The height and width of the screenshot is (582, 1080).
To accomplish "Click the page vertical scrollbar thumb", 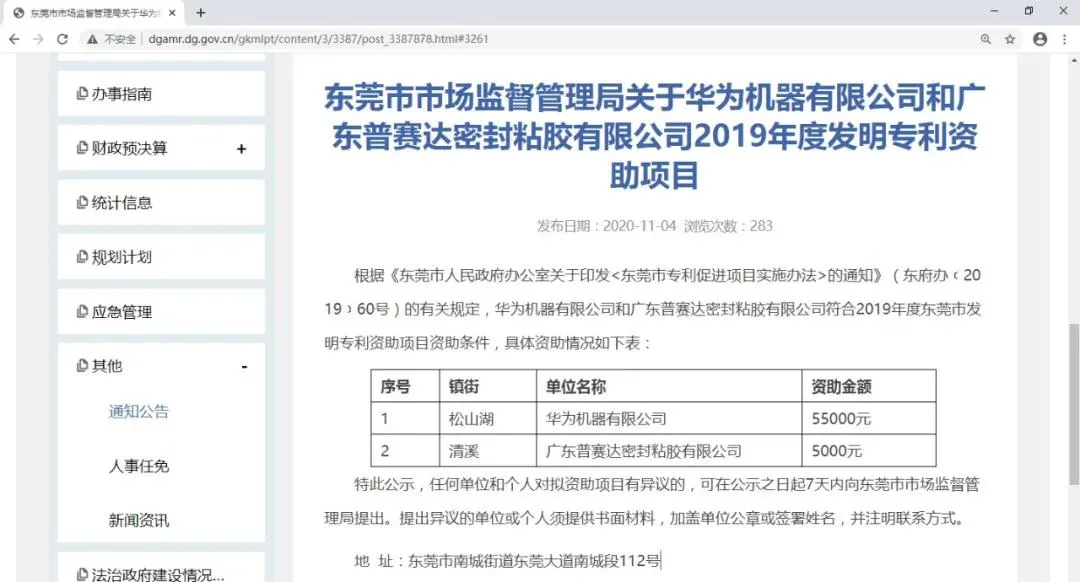I will pyautogui.click(x=1074, y=404).
